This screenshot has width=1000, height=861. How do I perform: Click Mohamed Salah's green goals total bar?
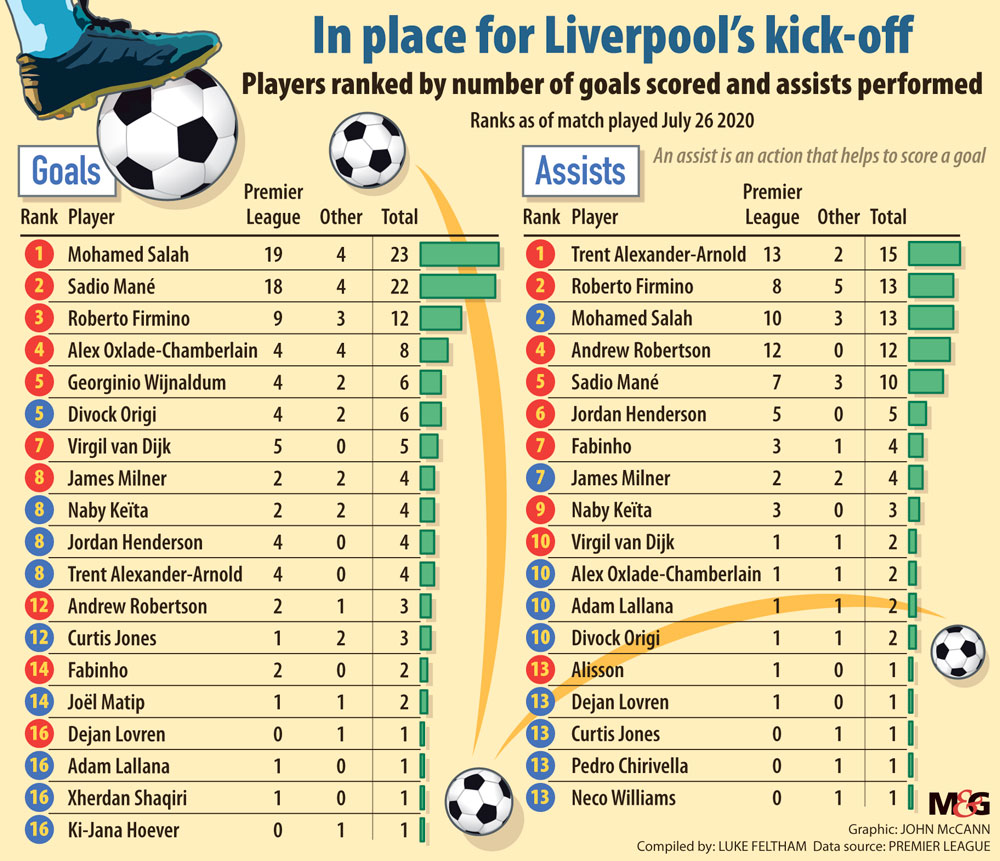click(x=459, y=255)
